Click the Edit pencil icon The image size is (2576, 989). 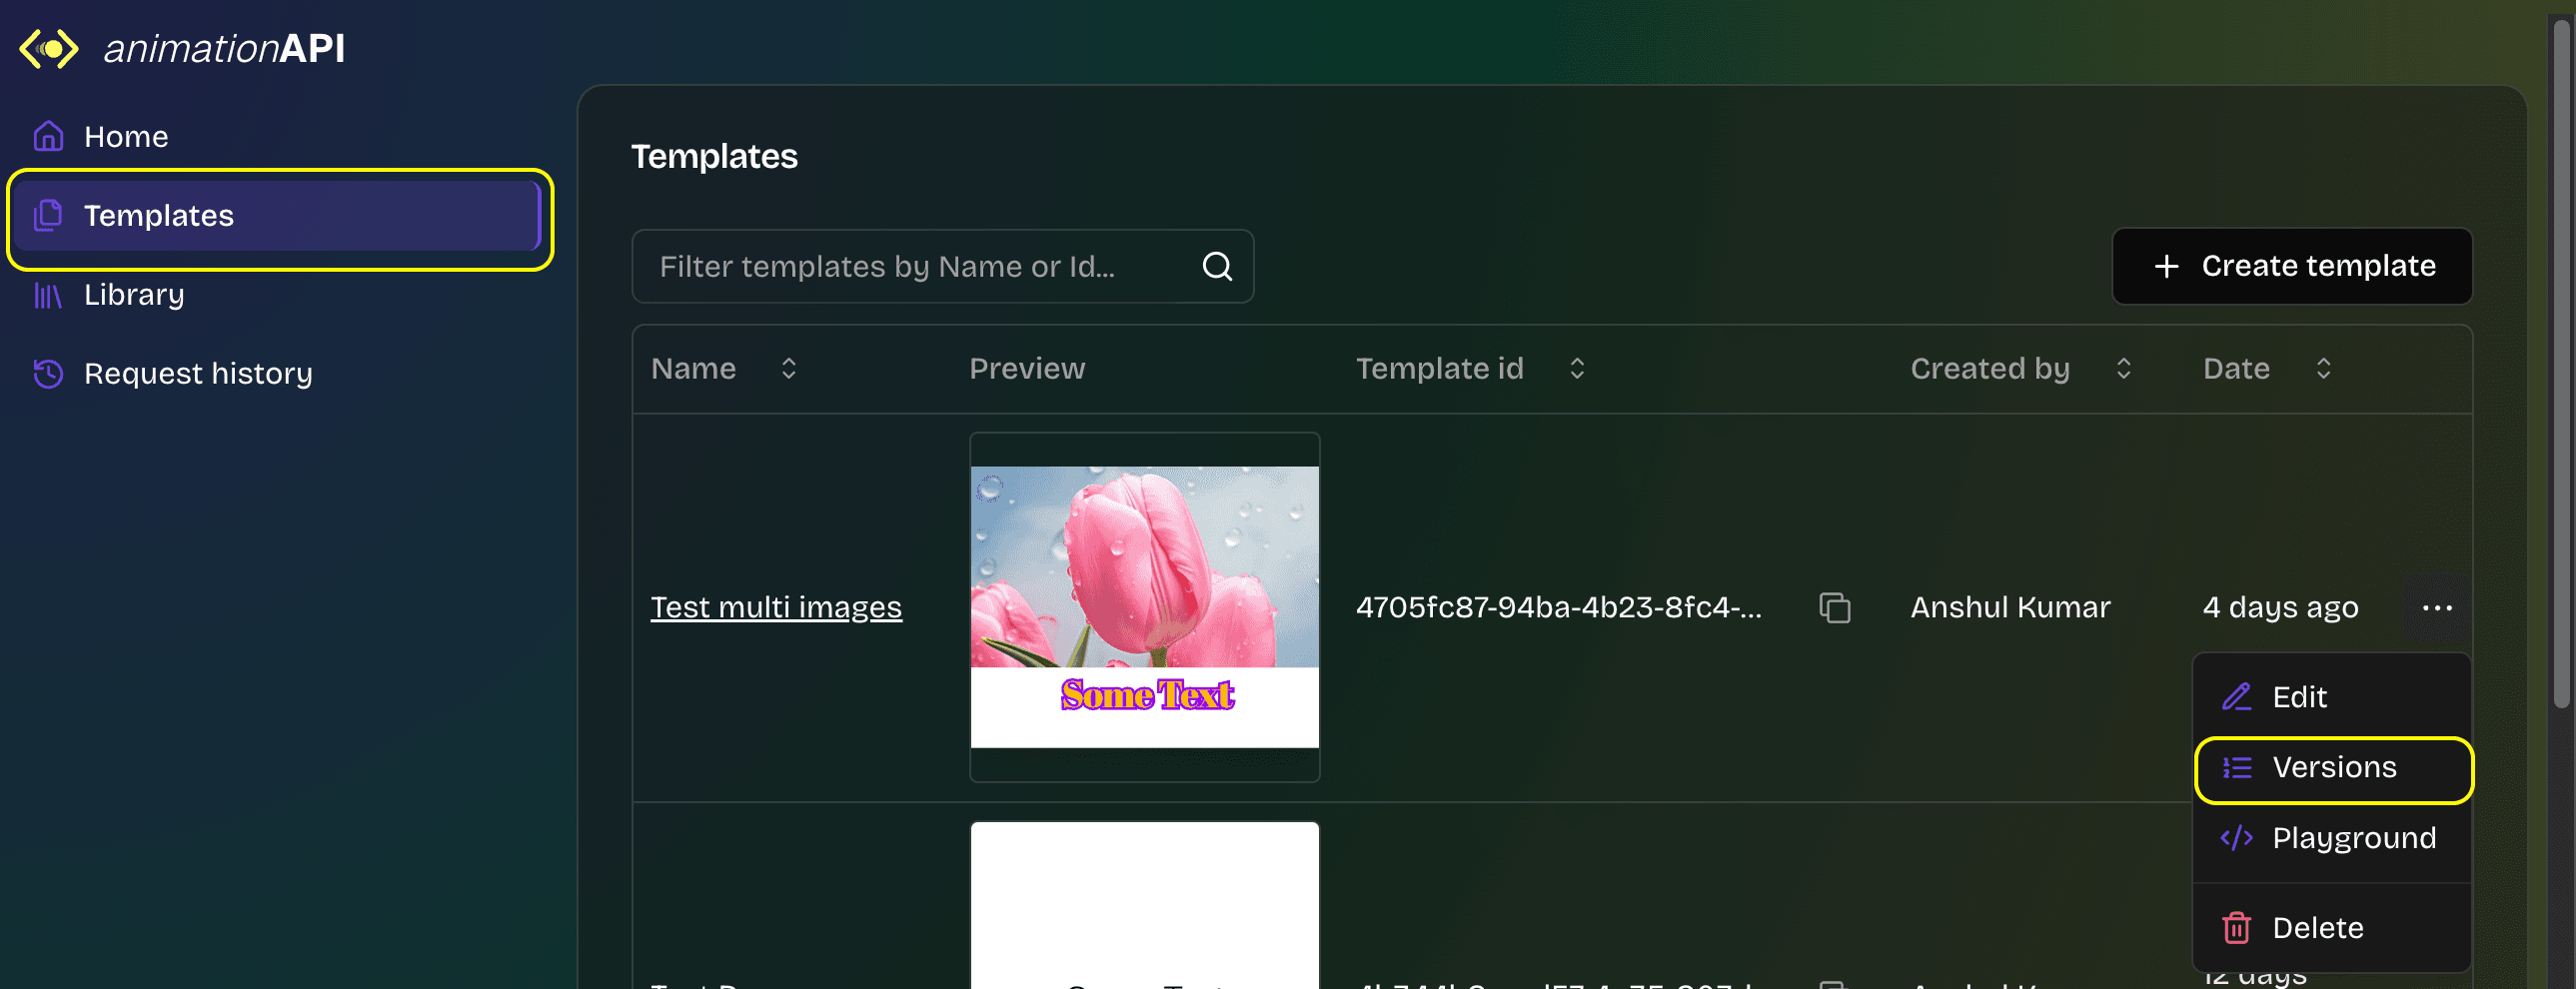(x=2237, y=696)
